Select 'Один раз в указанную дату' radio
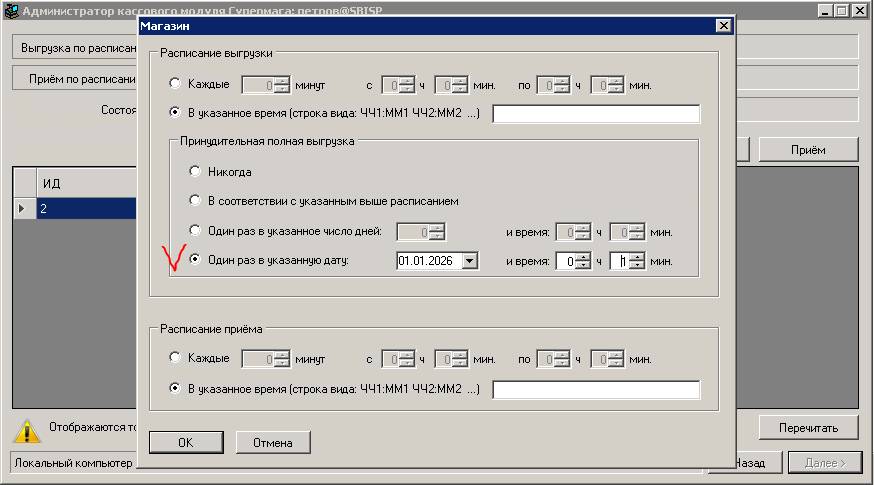 [195, 261]
